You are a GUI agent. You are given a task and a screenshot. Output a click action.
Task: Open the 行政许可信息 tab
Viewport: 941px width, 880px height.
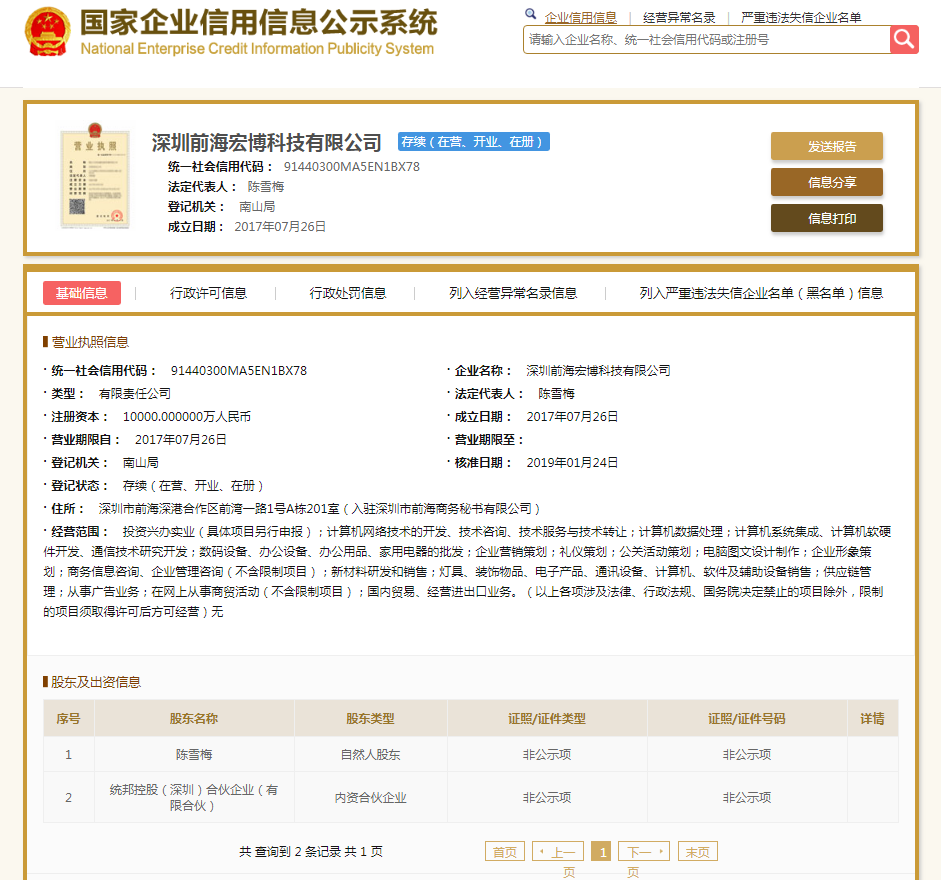click(x=208, y=293)
